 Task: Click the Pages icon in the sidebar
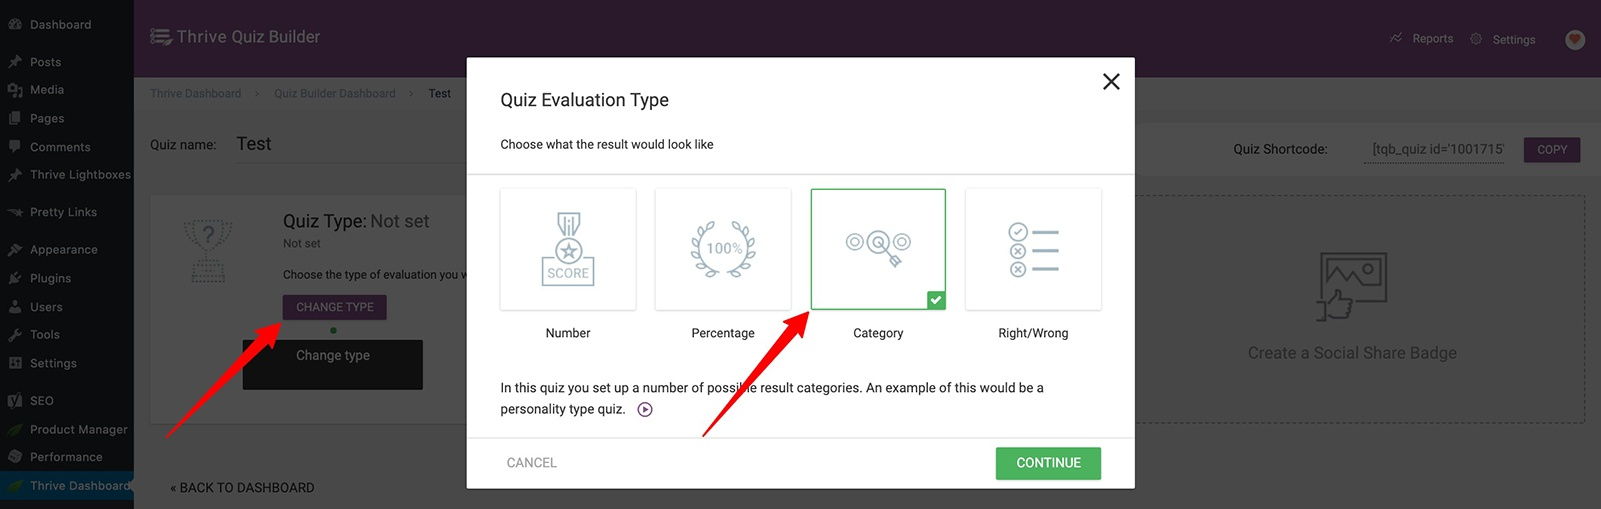pyautogui.click(x=15, y=118)
